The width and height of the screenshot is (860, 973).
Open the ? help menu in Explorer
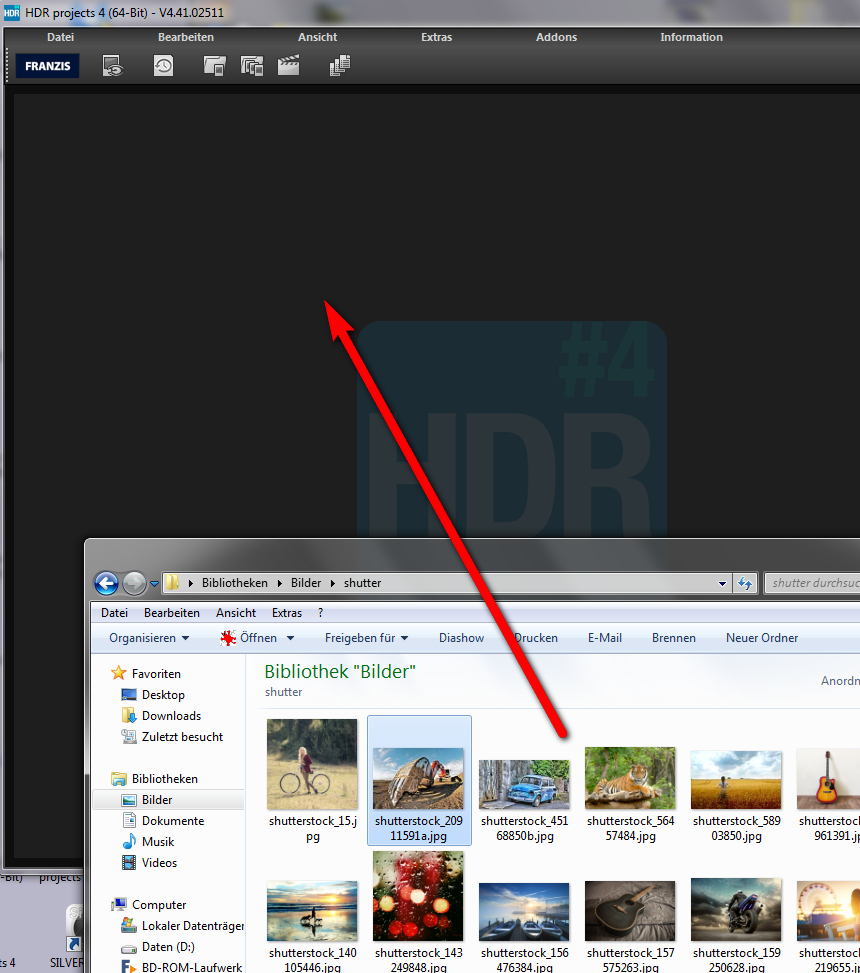(x=320, y=612)
